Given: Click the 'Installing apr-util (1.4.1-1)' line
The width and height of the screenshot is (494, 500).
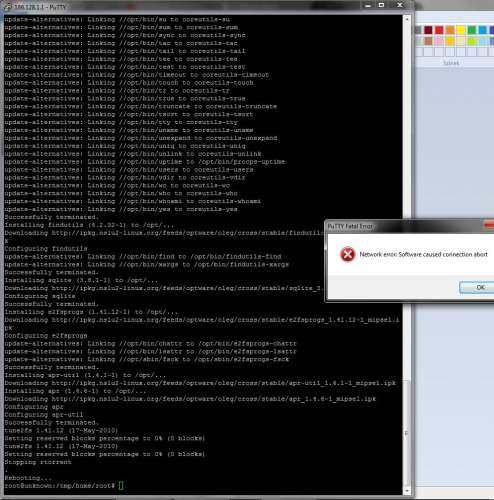Looking at the screenshot, I should [85, 375].
